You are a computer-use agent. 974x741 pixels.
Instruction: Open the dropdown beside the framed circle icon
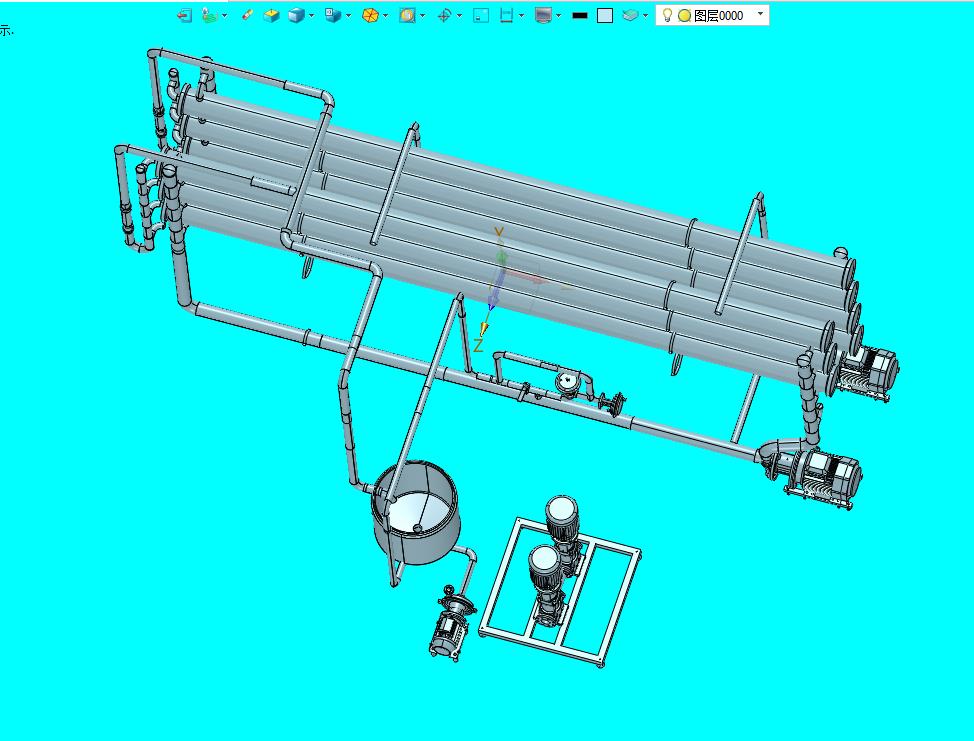[422, 16]
